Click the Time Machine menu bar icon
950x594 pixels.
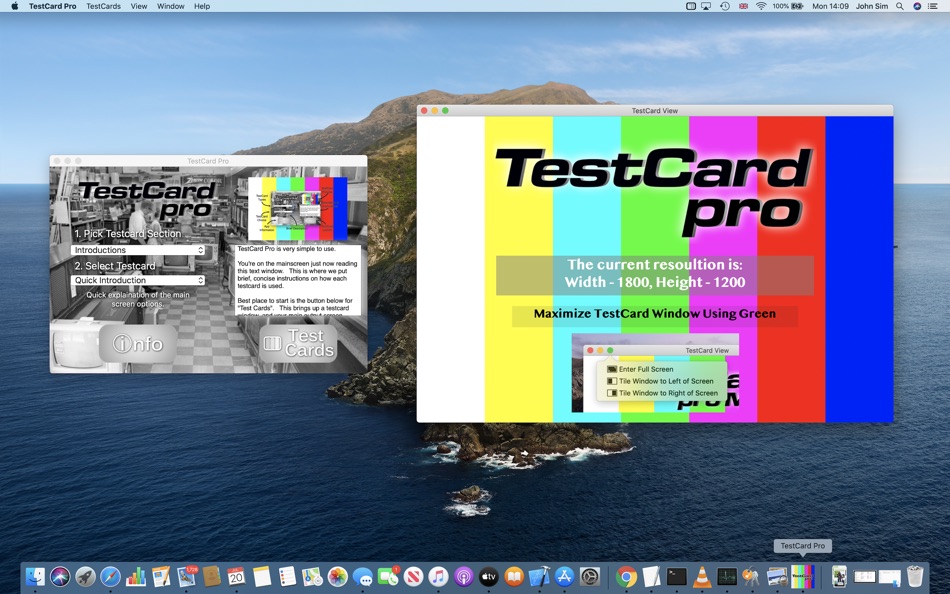click(725, 6)
